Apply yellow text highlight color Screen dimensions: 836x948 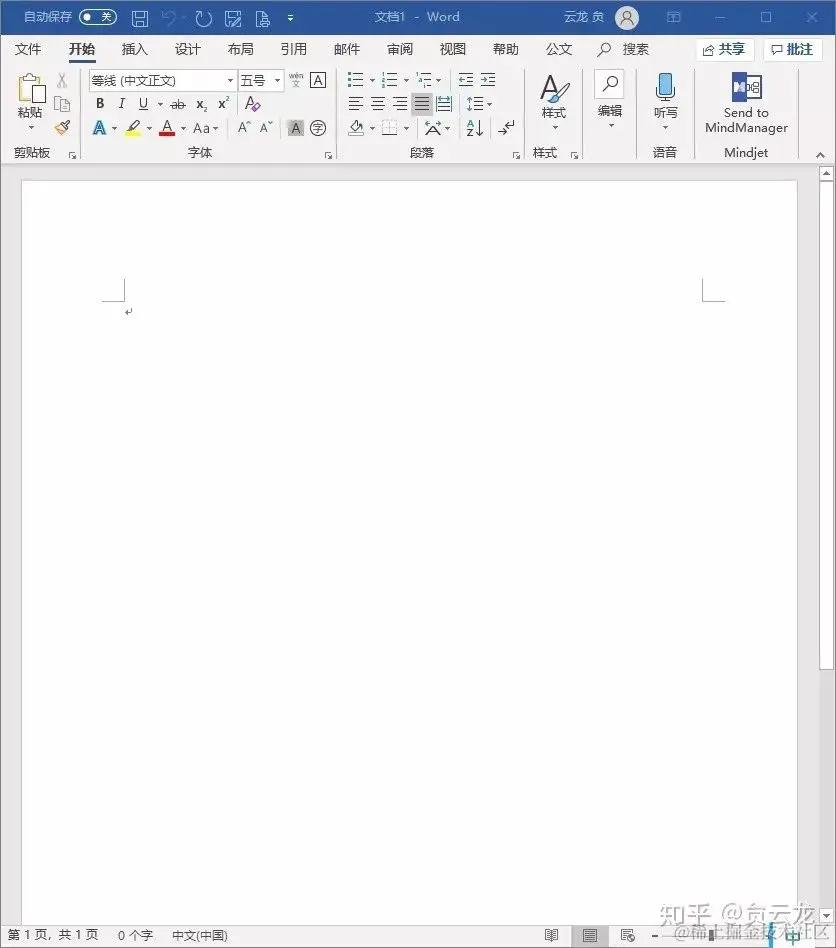click(x=134, y=128)
